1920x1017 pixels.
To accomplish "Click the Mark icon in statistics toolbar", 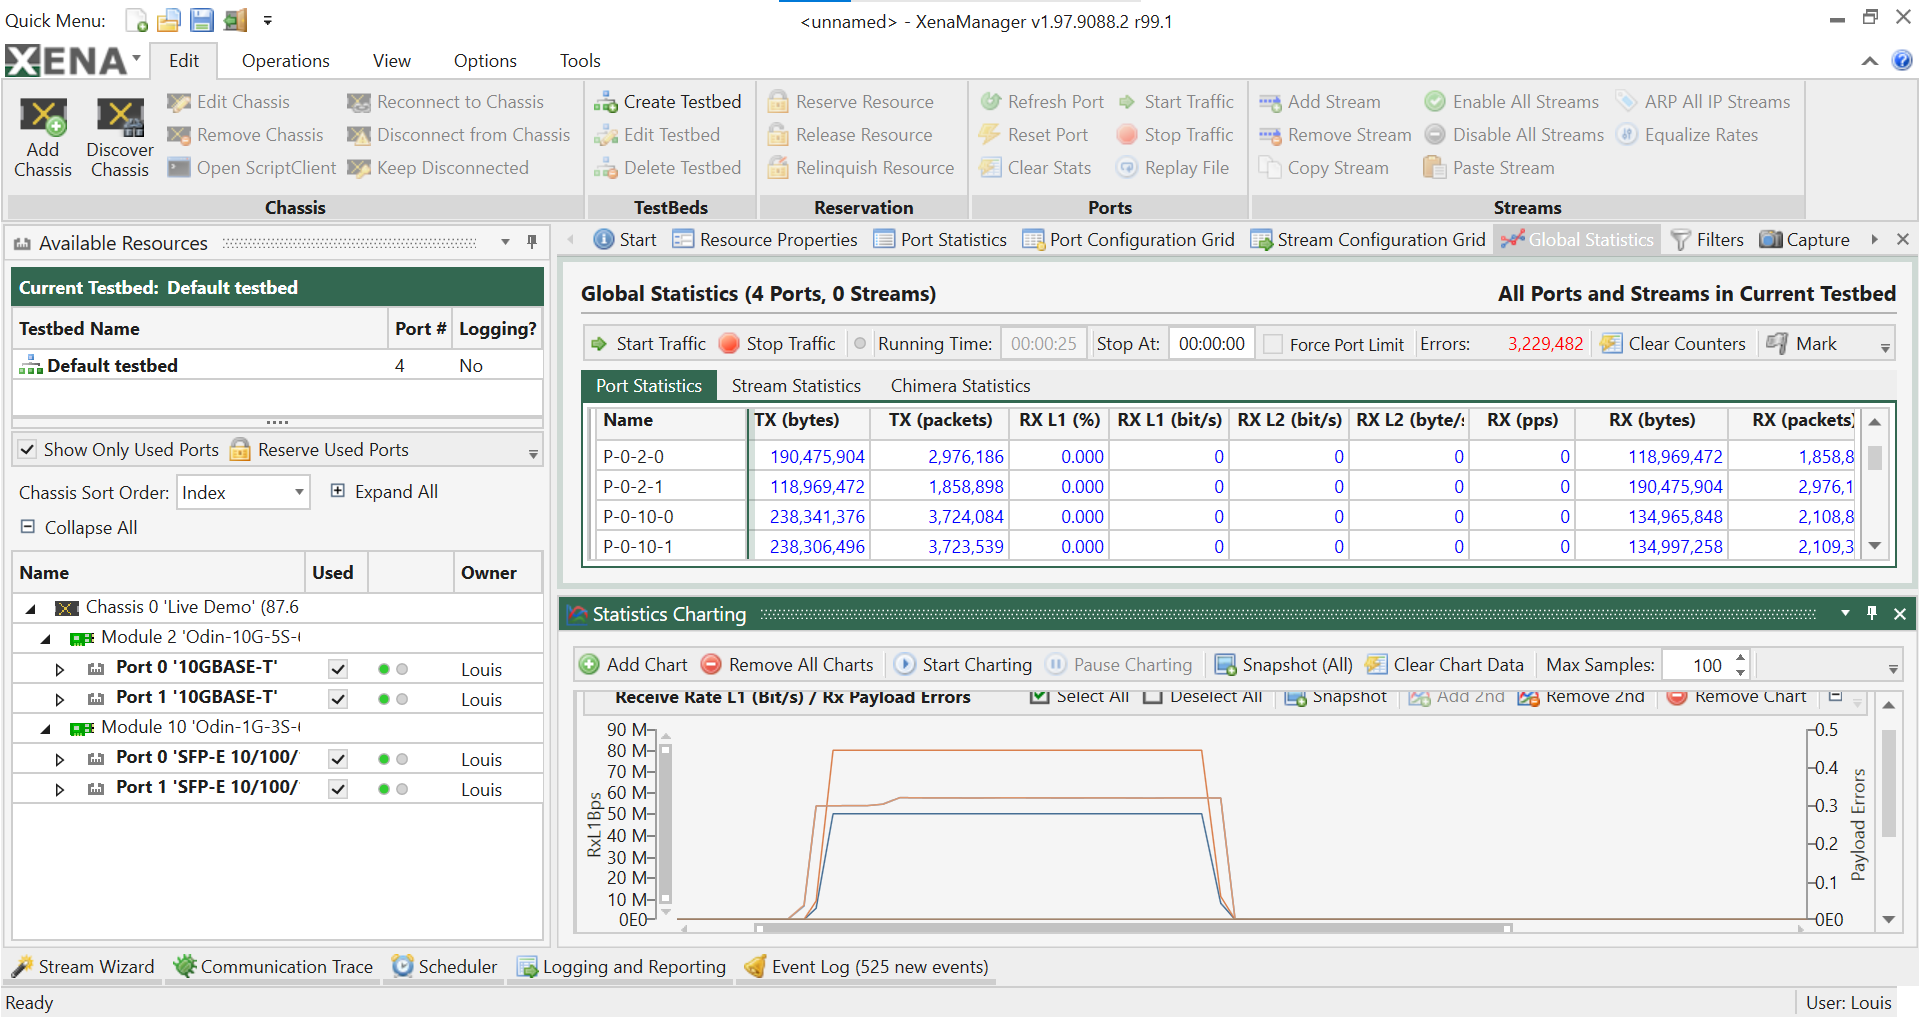I will (1777, 344).
